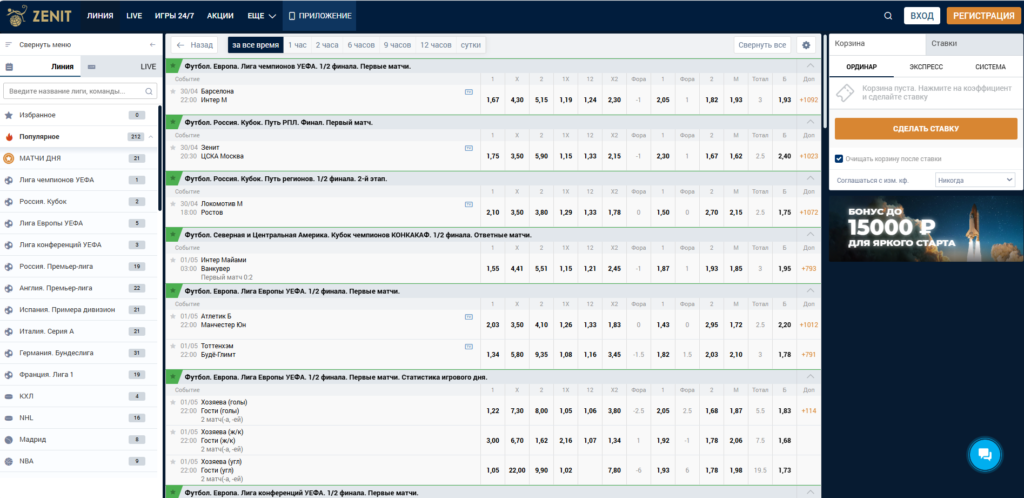
Task: Favorite the Интер Майами – Ванкувер match star
Action: [173, 260]
